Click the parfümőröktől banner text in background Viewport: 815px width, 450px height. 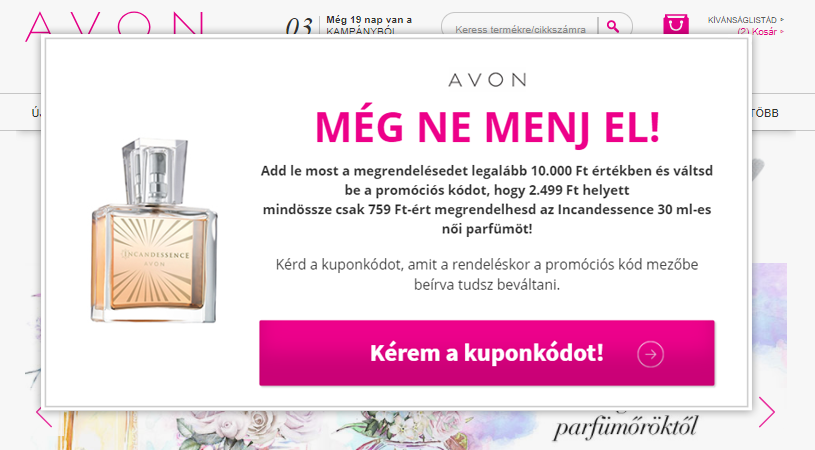[625, 427]
